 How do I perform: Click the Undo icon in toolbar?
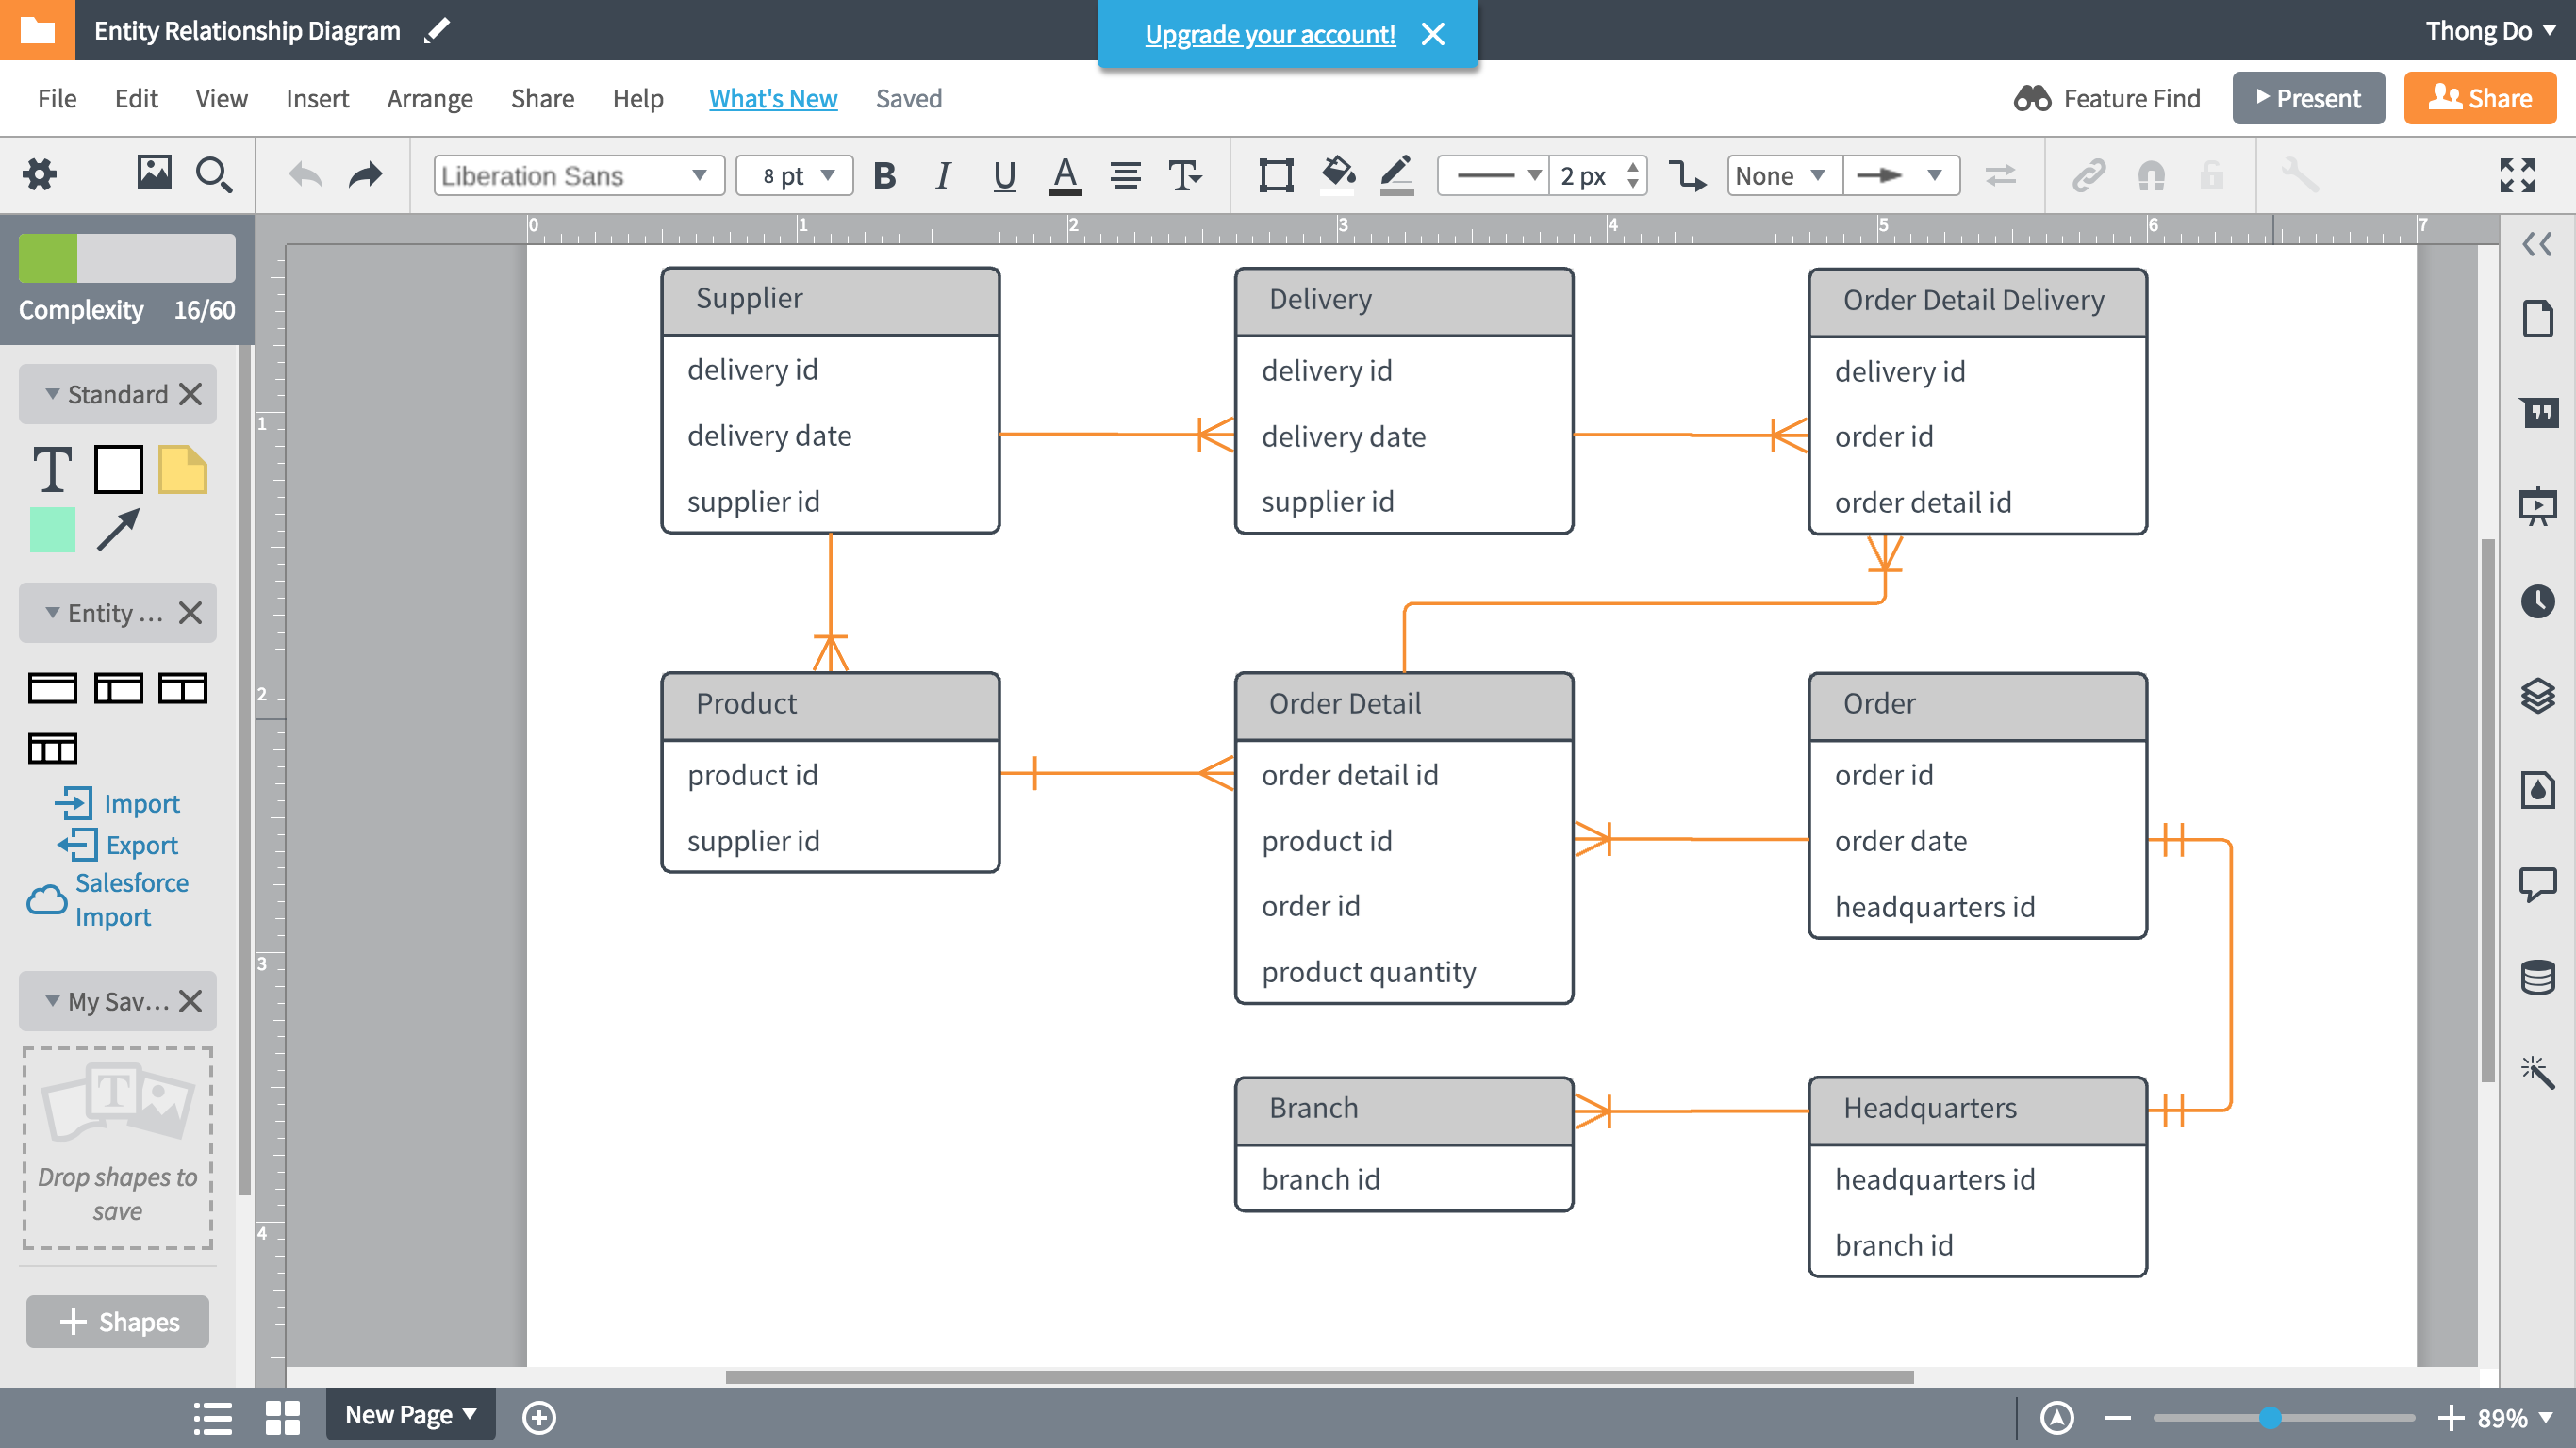305,175
